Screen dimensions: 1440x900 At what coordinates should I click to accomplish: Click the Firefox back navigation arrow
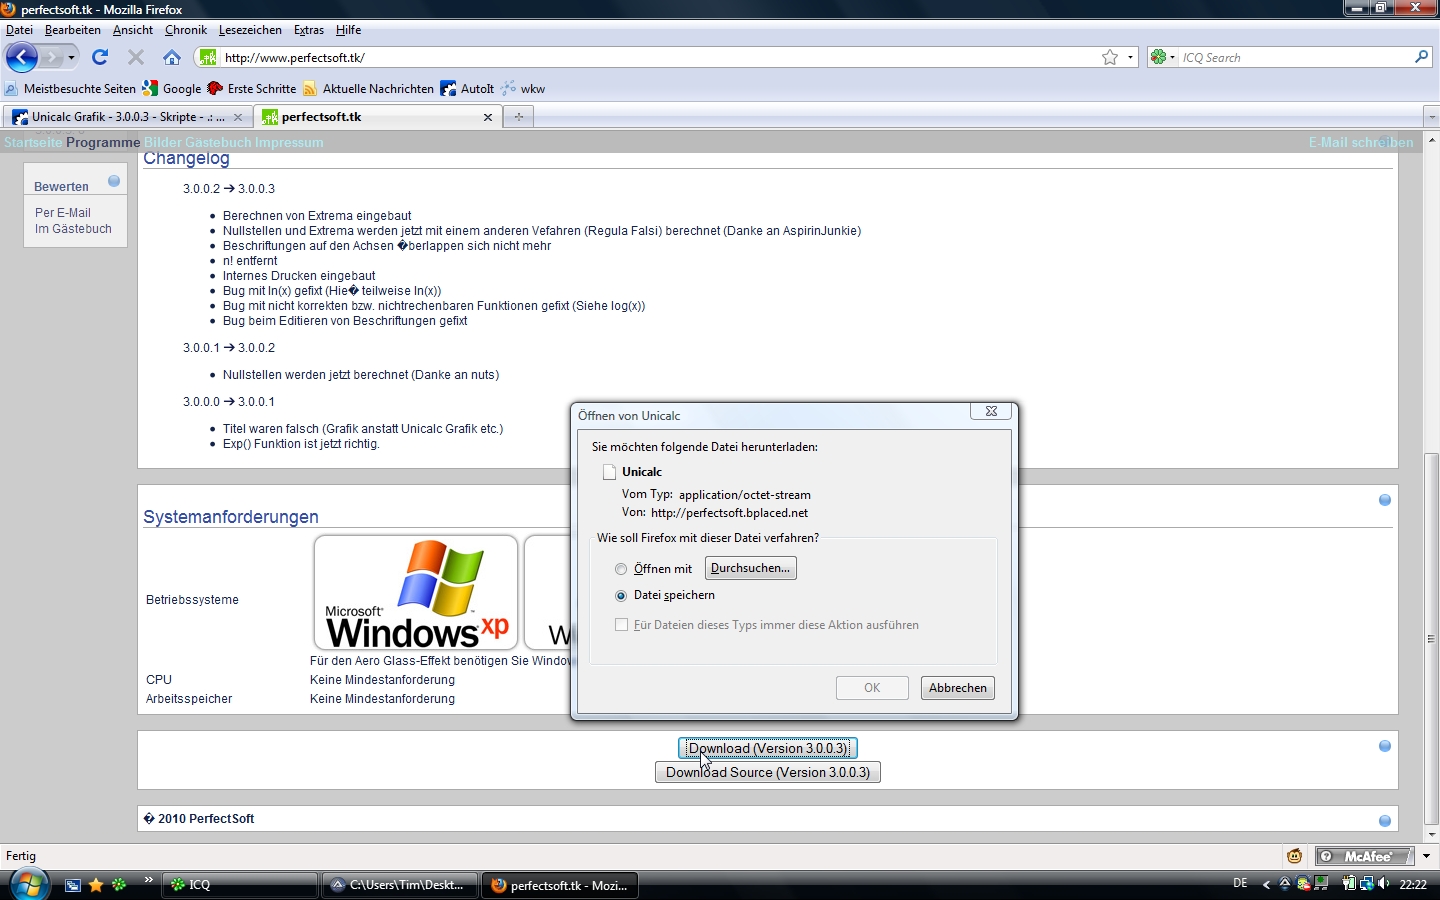coord(22,58)
